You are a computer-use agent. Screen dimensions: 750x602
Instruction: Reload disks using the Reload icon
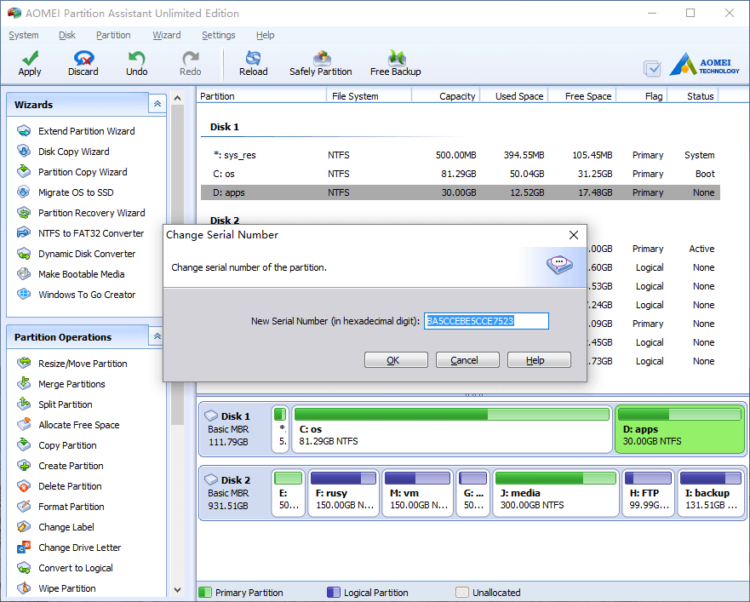coord(253,63)
